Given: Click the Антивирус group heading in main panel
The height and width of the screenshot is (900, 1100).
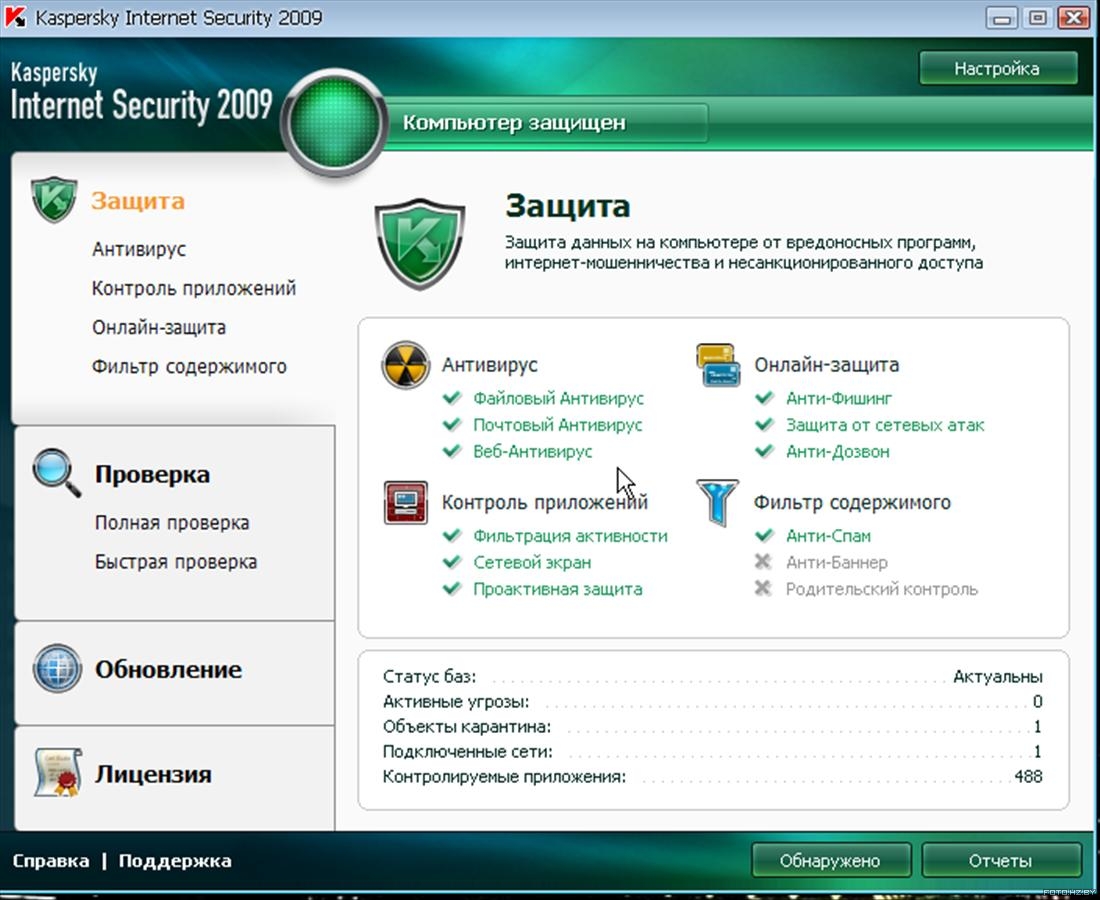Looking at the screenshot, I should coord(490,365).
